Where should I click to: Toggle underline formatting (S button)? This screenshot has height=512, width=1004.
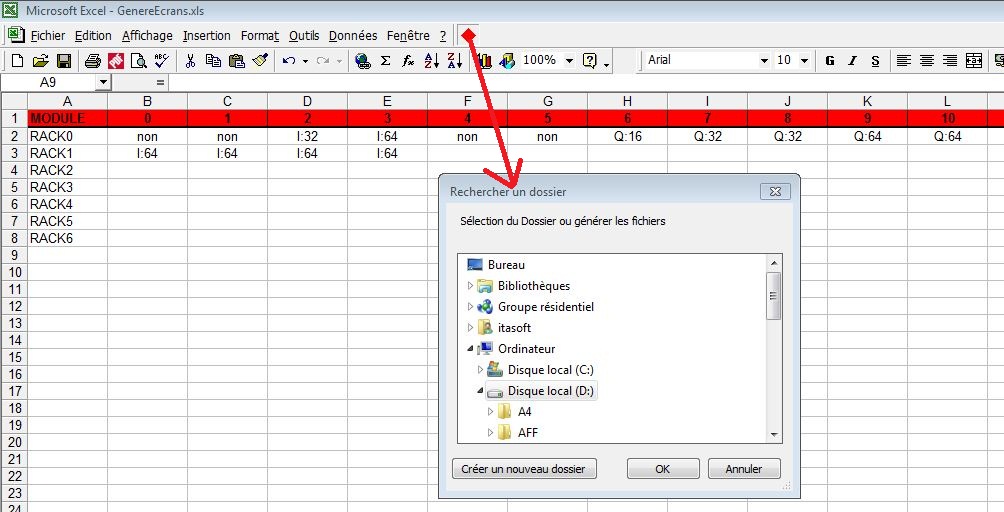[875, 61]
